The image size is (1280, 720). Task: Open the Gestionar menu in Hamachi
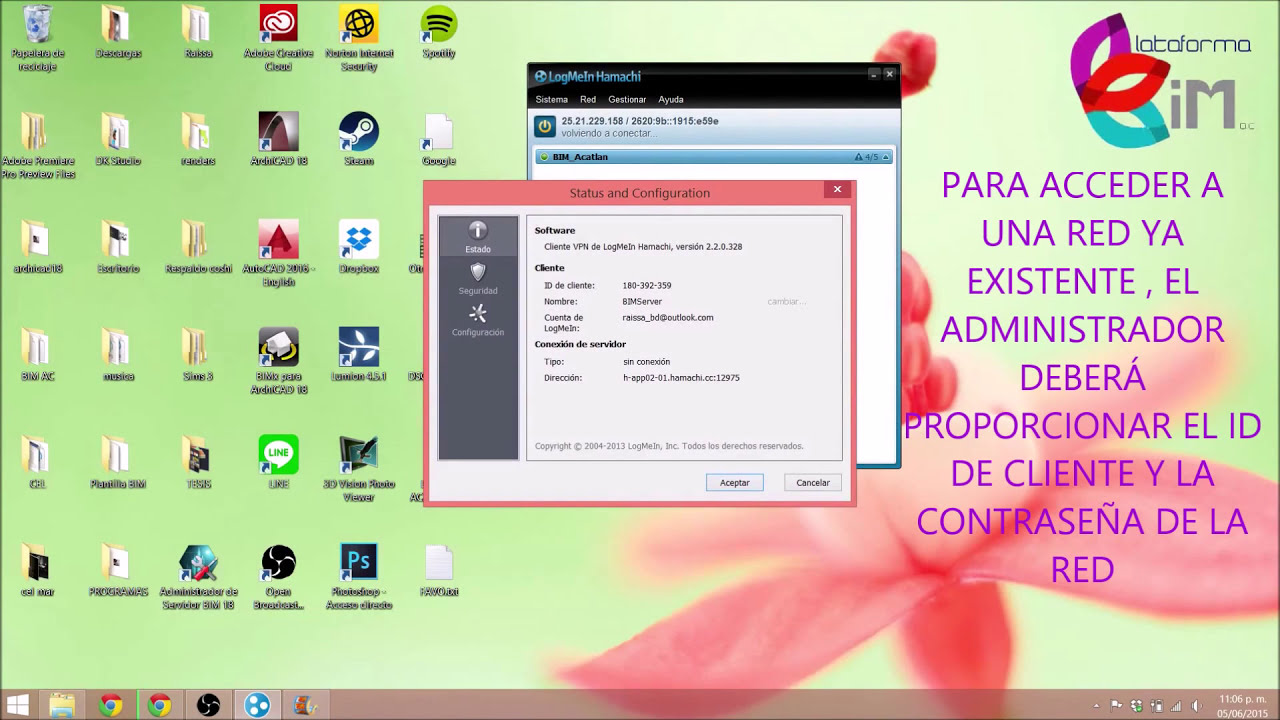pos(627,100)
